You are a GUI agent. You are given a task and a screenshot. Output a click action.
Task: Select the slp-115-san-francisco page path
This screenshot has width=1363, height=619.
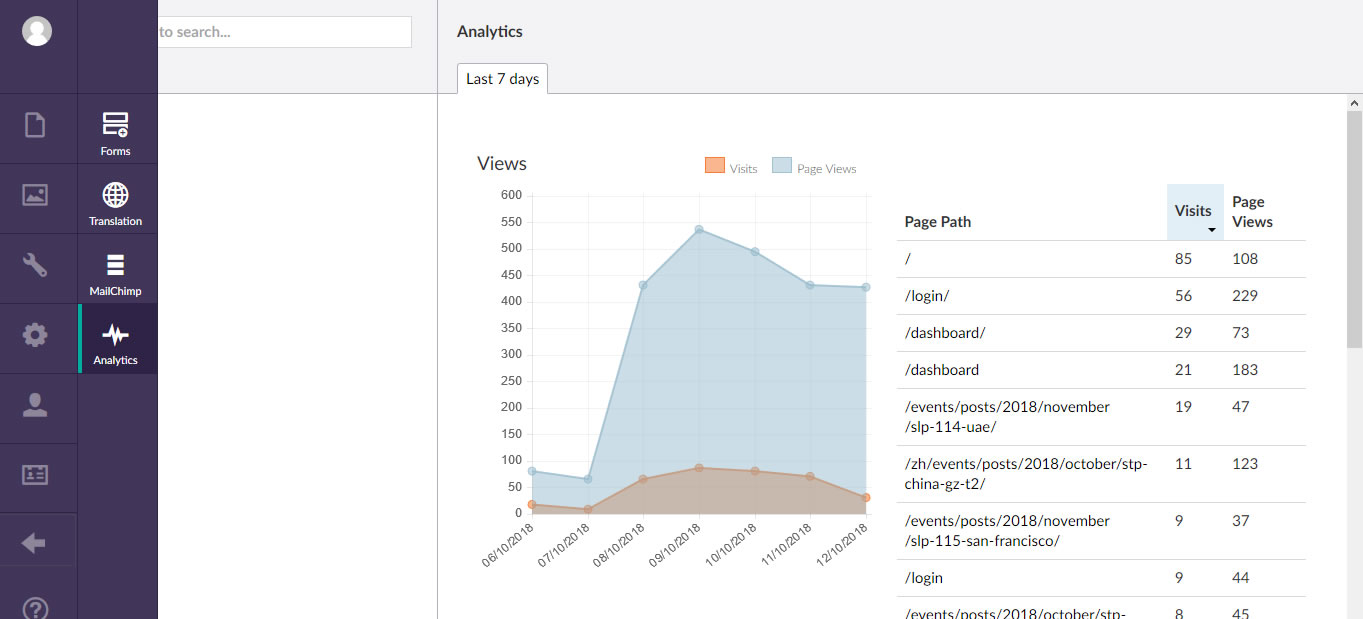pyautogui.click(x=1007, y=531)
